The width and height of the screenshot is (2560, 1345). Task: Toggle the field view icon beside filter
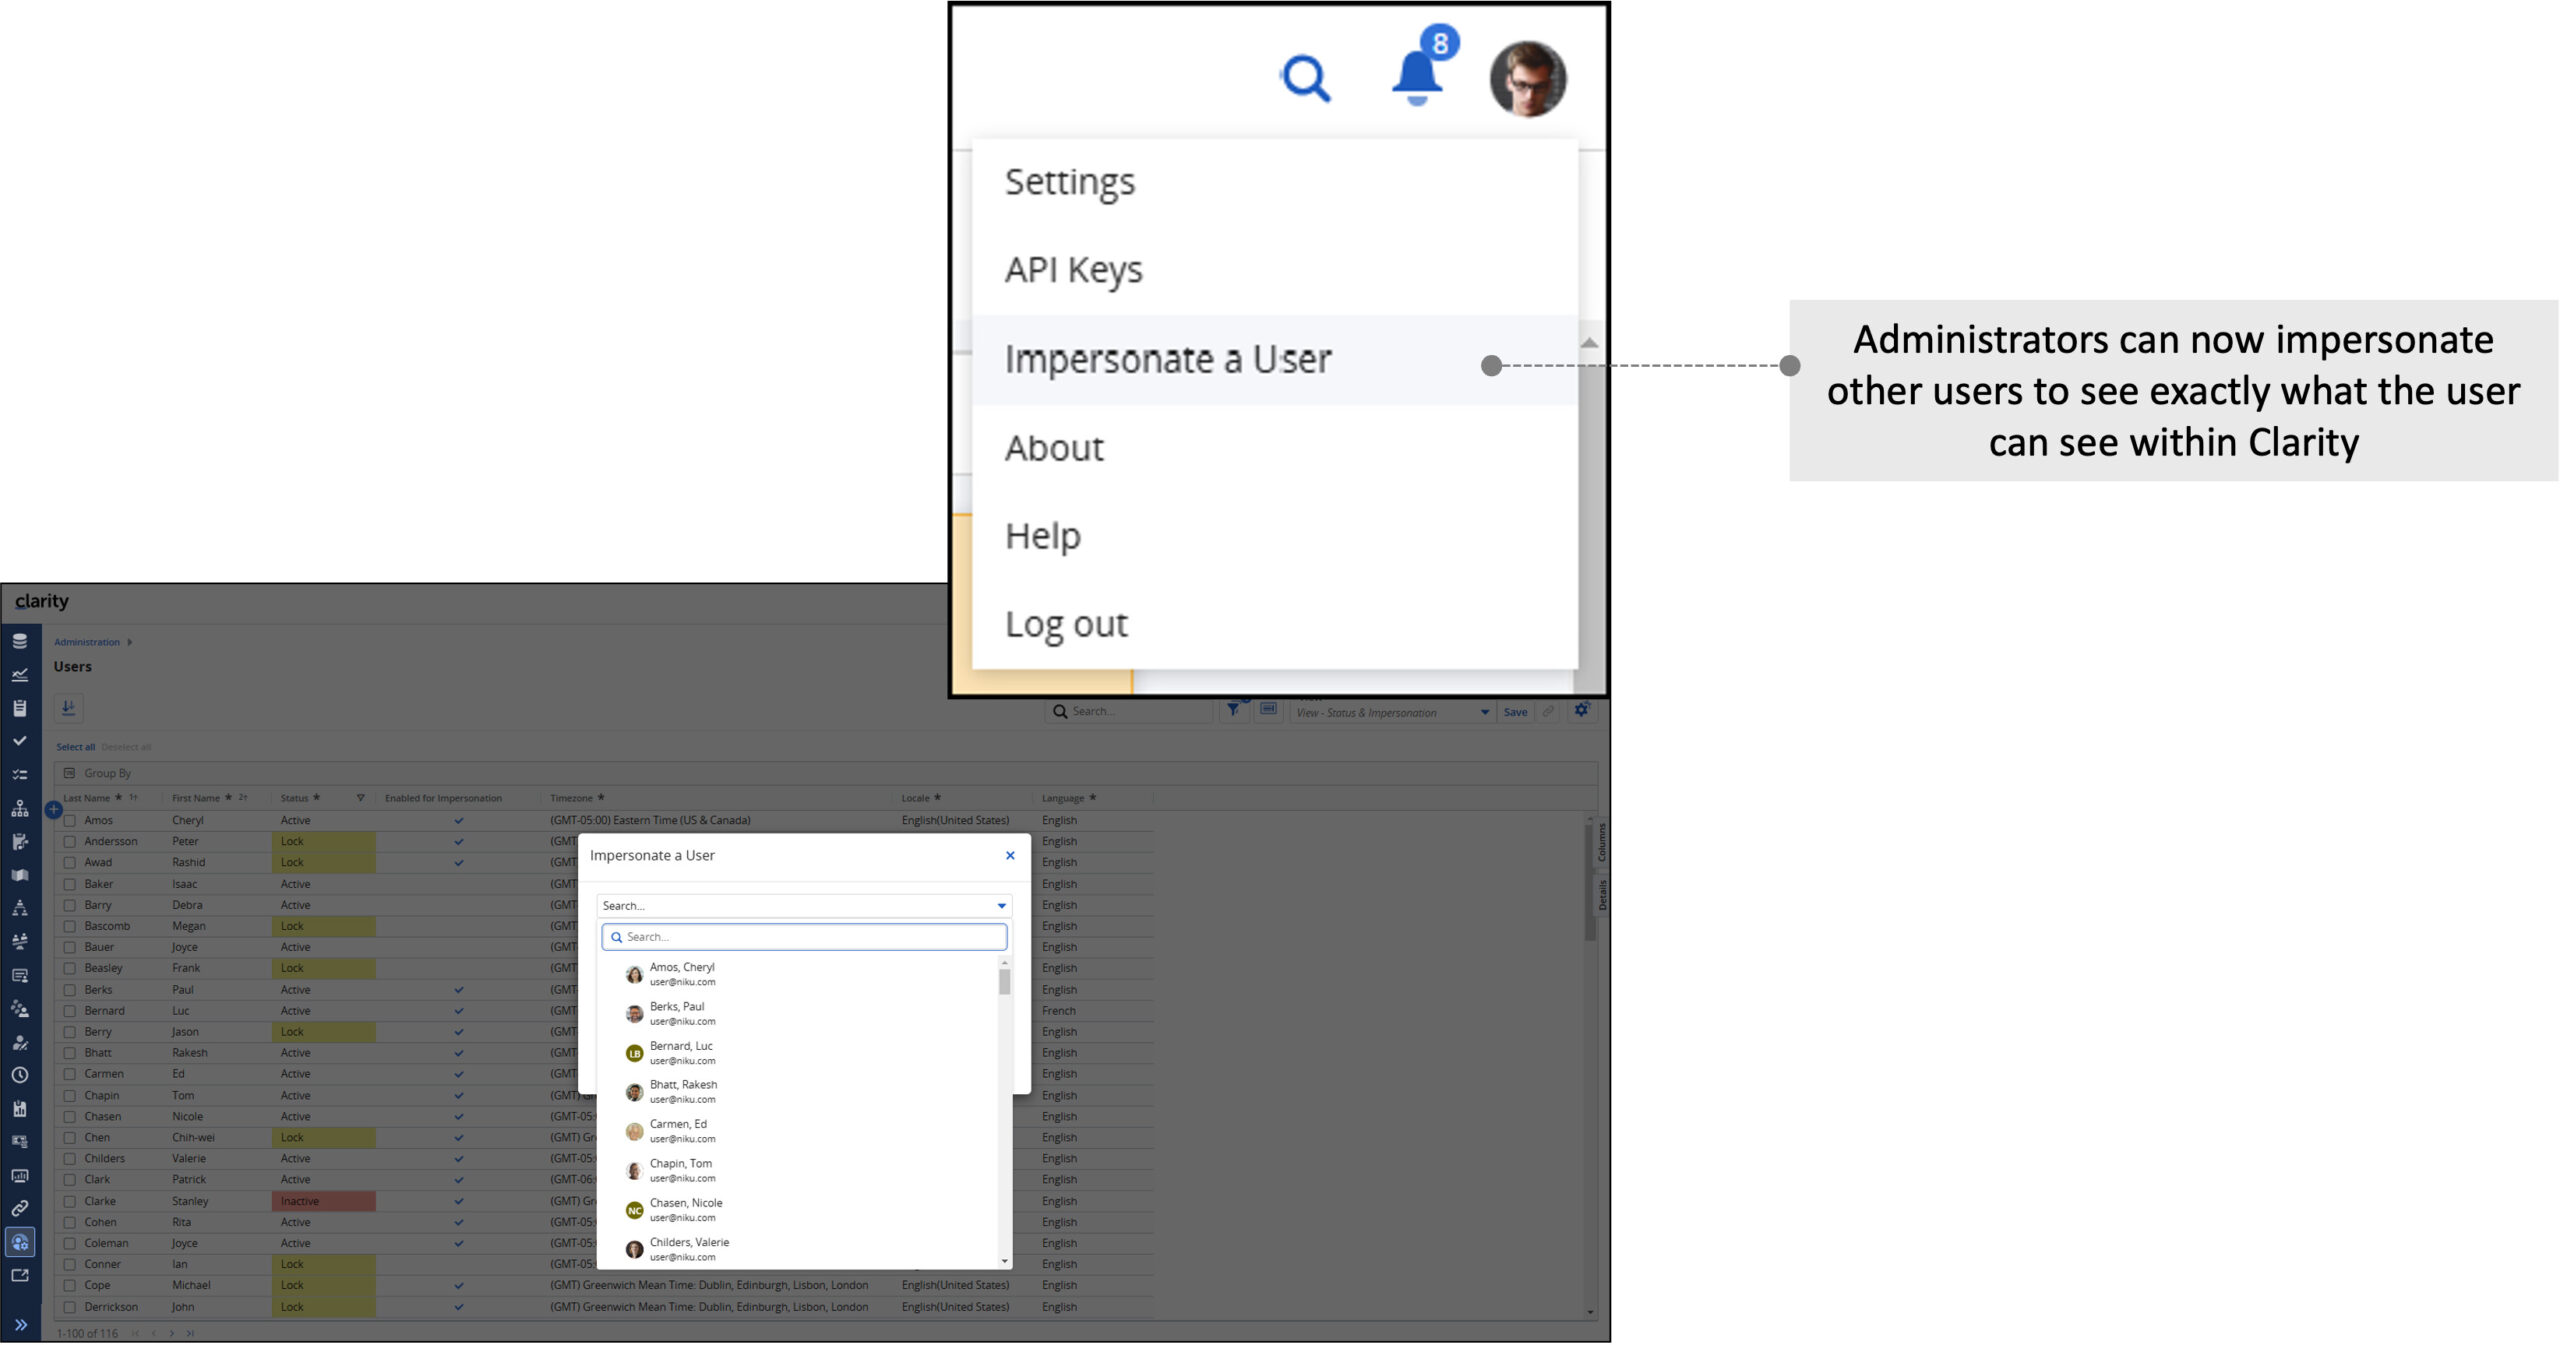click(1268, 709)
